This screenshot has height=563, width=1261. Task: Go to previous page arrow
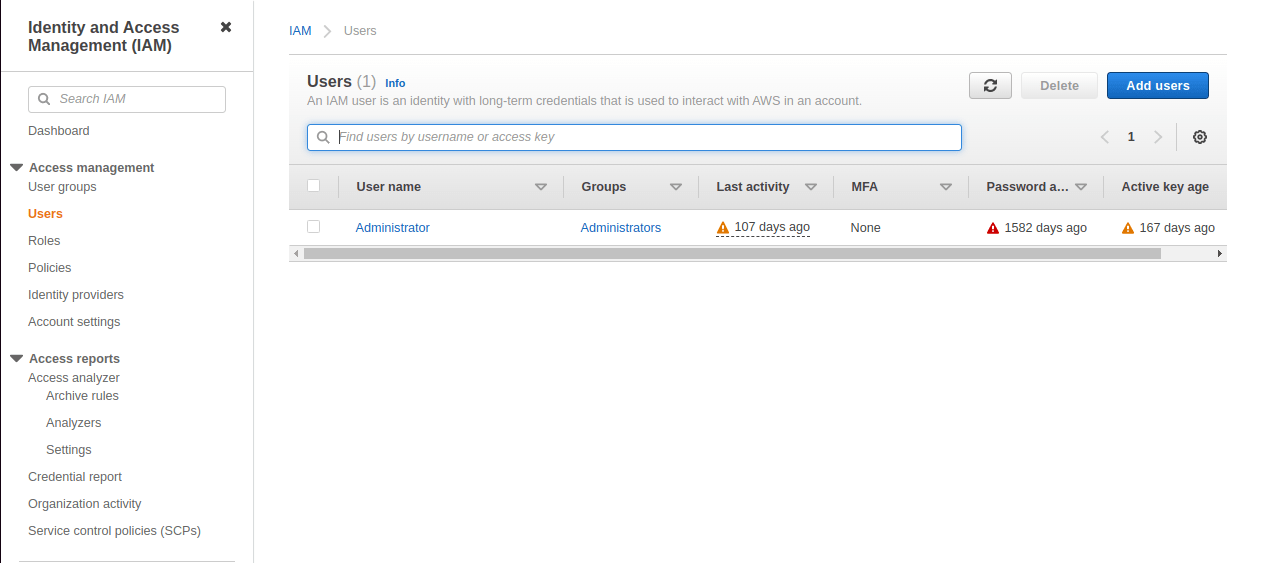click(x=1105, y=137)
